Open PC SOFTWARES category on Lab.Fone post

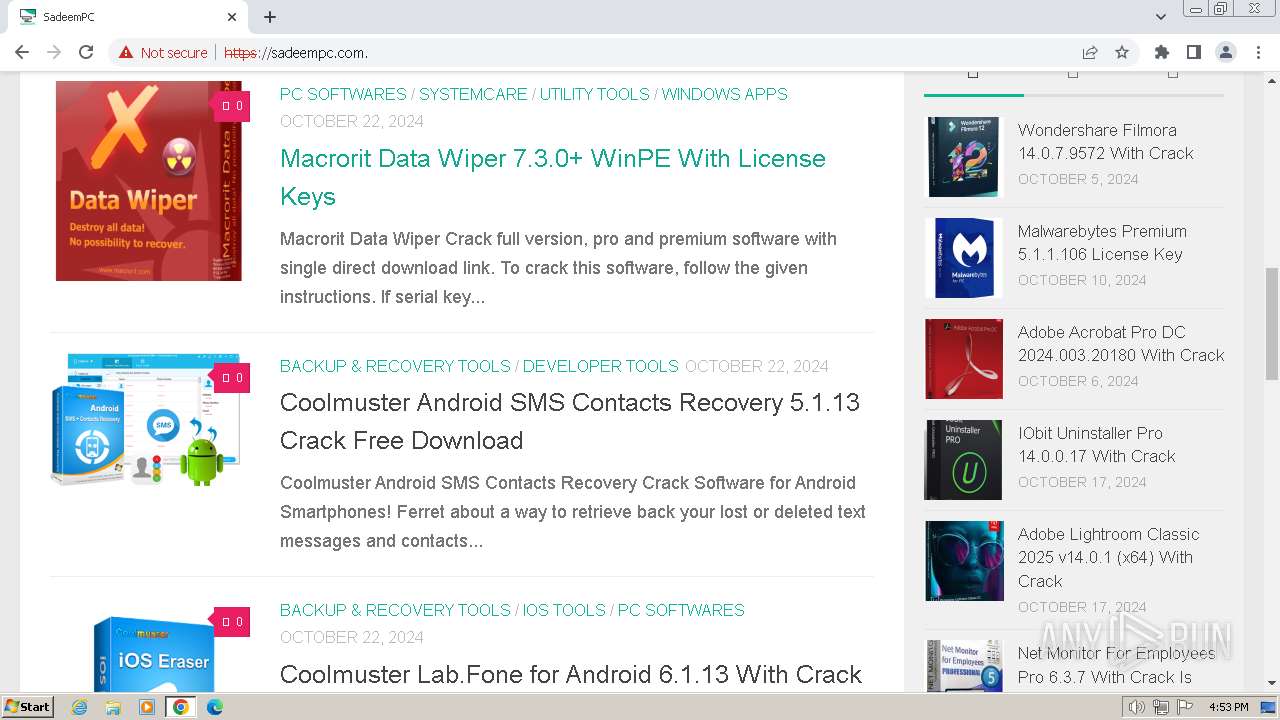681,610
